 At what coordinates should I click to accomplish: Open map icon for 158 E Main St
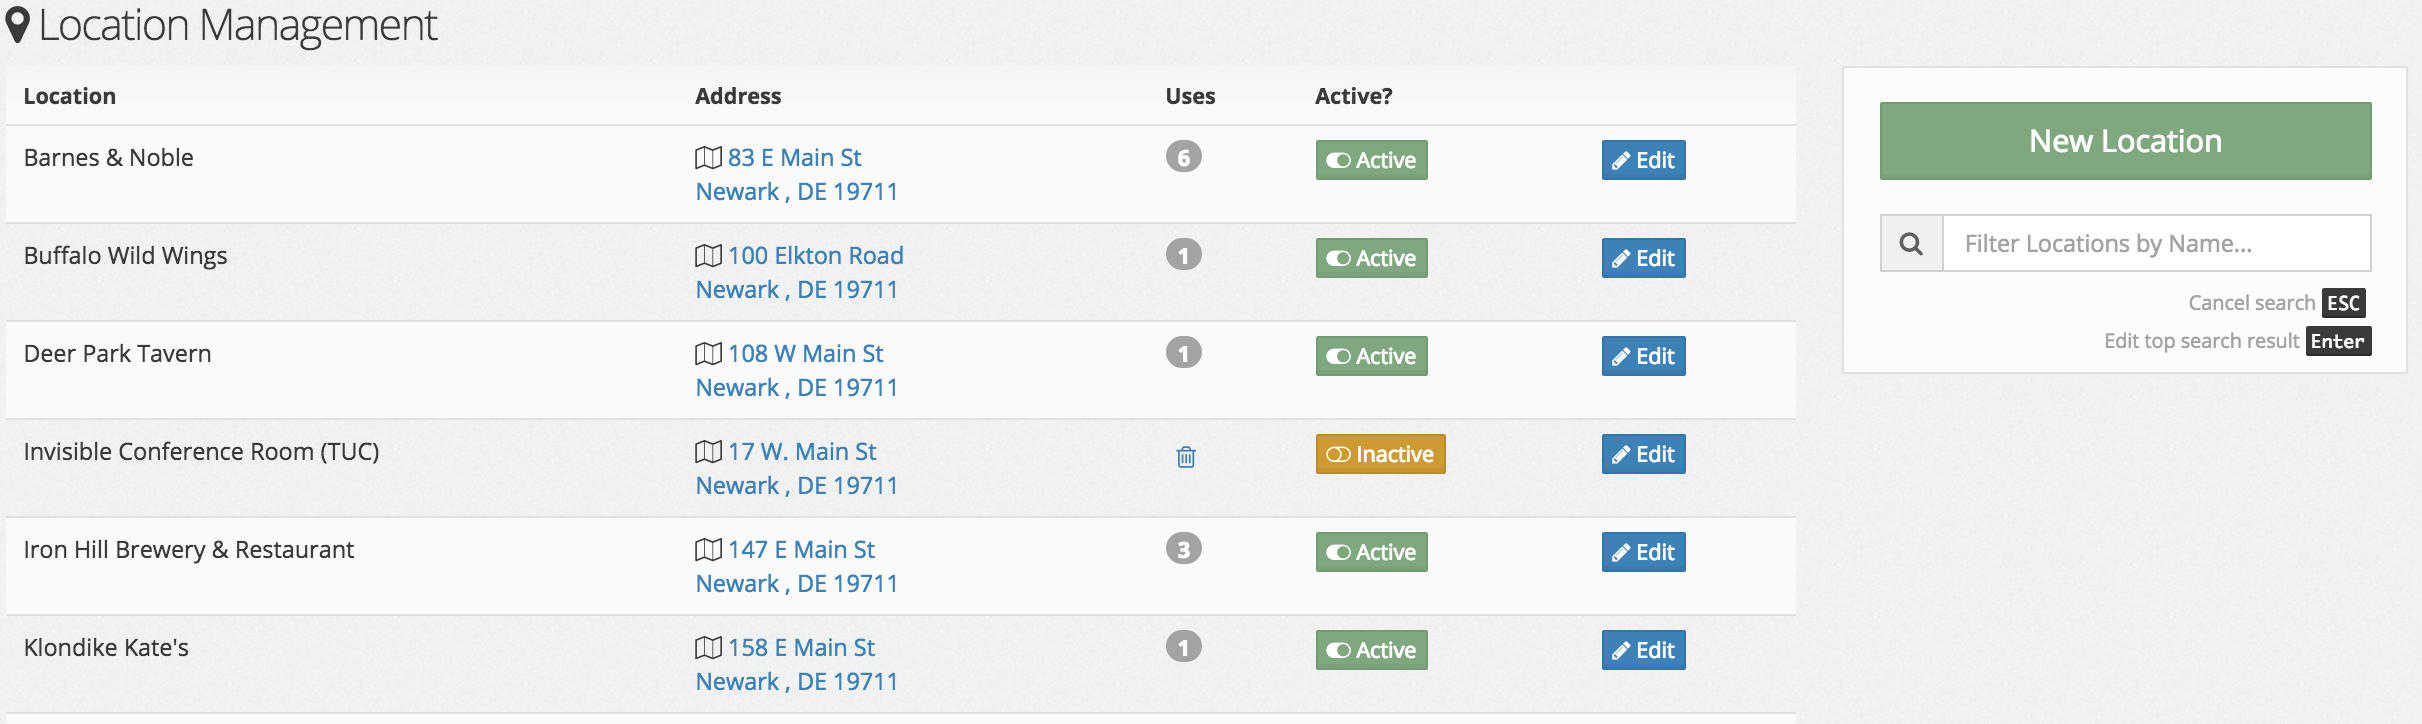click(x=708, y=648)
